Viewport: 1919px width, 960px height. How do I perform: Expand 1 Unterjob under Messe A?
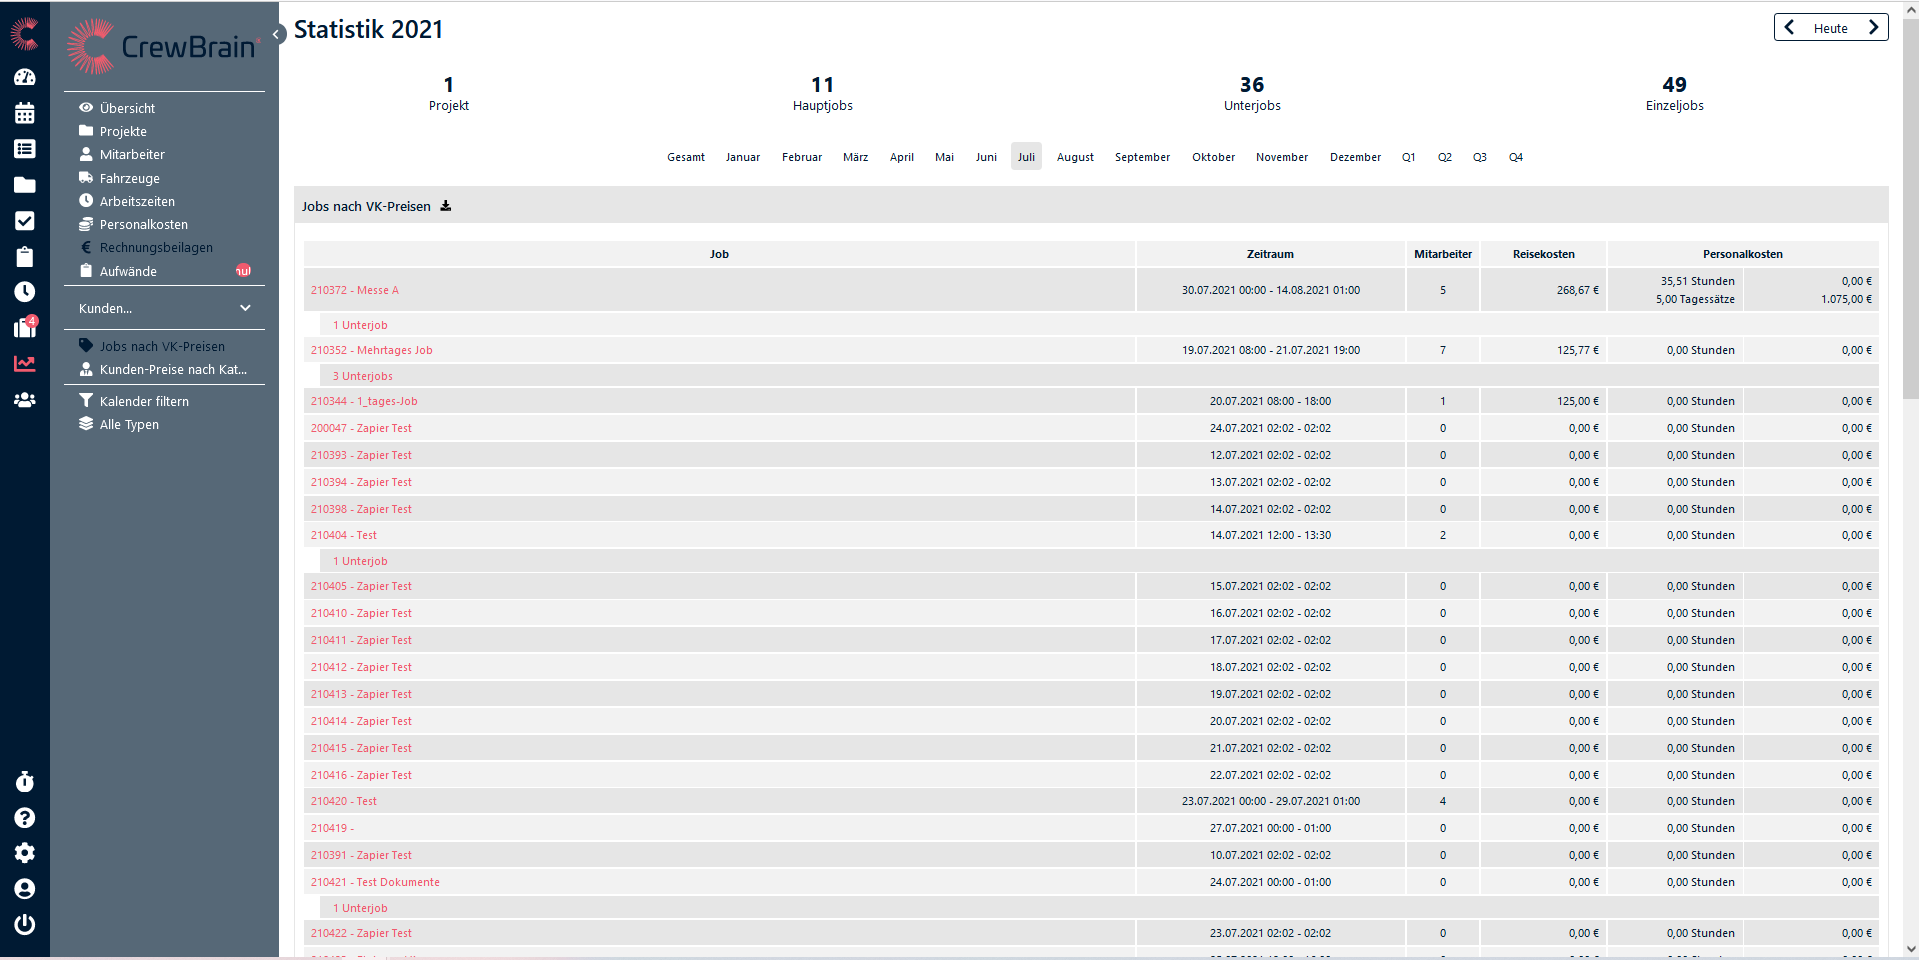pyautogui.click(x=360, y=325)
